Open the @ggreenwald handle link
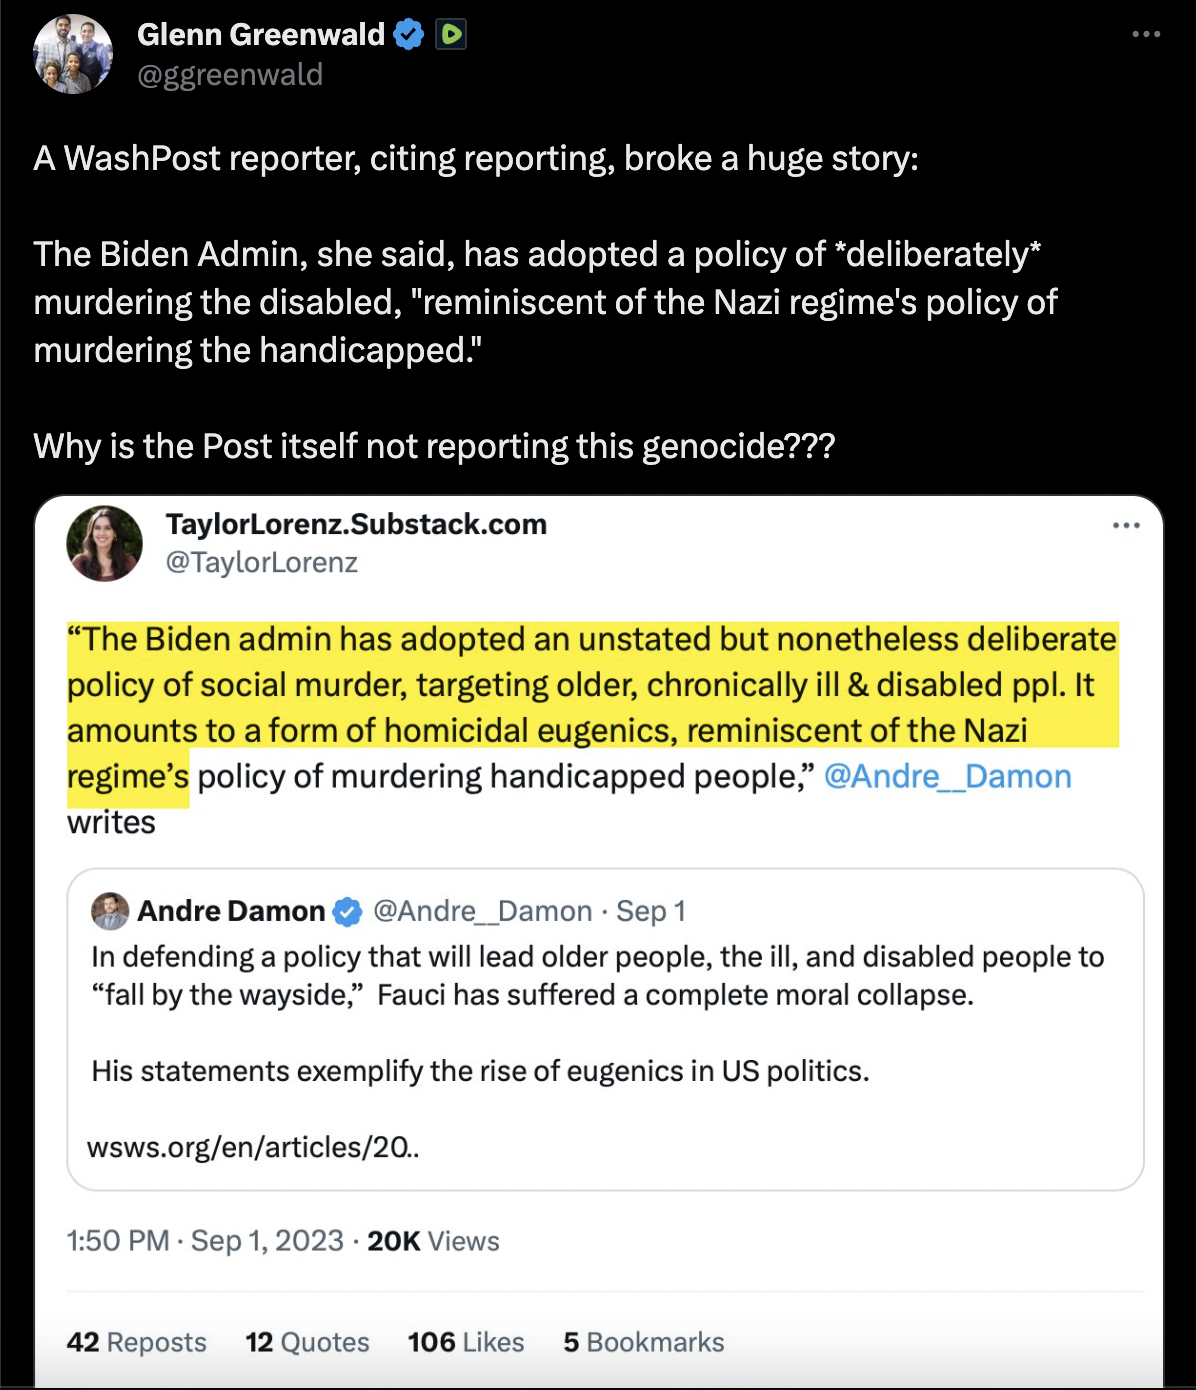Image resolution: width=1196 pixels, height=1390 pixels. pos(229,75)
